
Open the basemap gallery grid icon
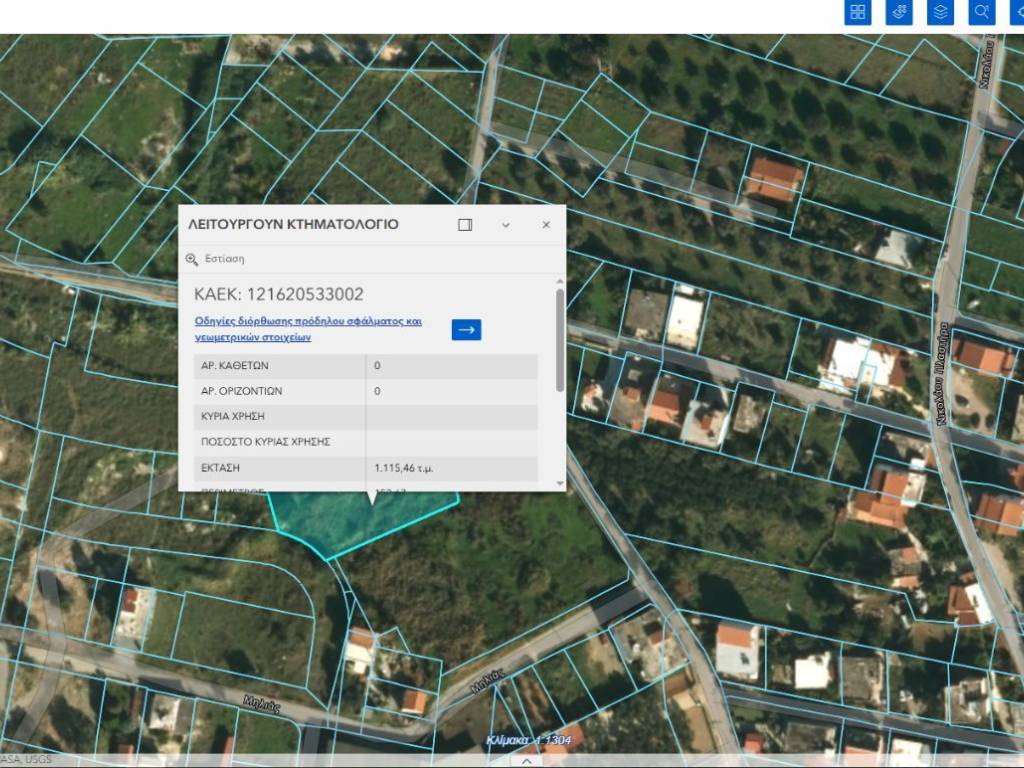tap(858, 12)
